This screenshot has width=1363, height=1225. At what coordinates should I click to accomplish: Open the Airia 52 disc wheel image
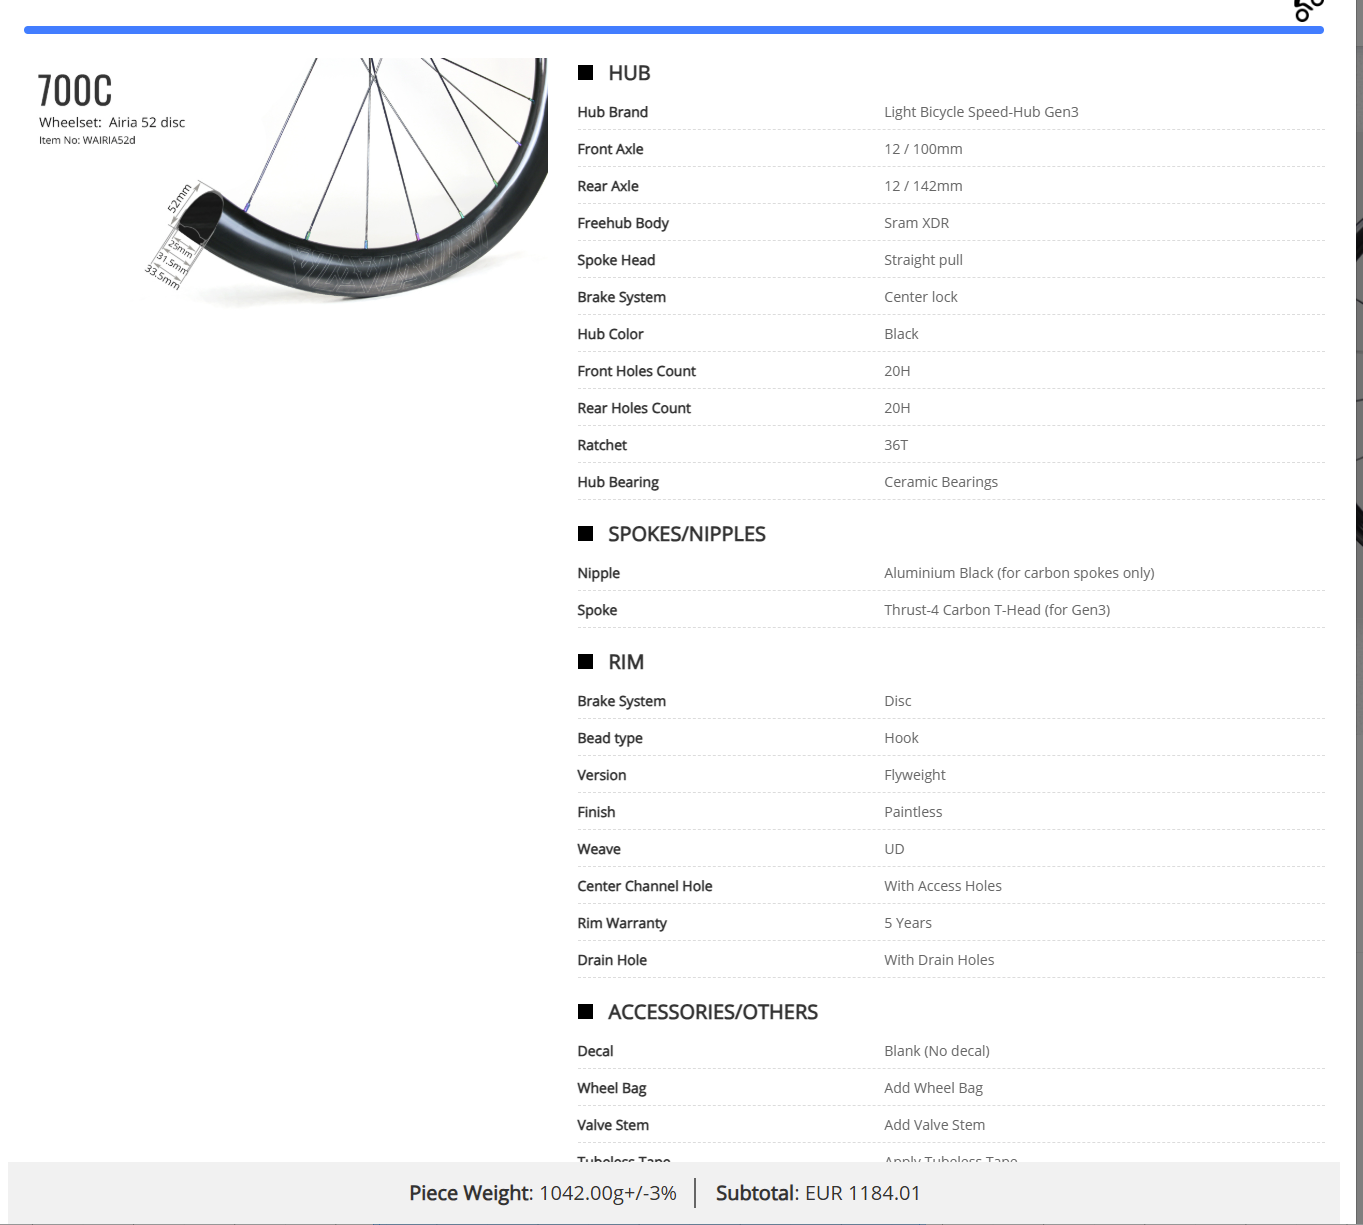pyautogui.click(x=400, y=180)
